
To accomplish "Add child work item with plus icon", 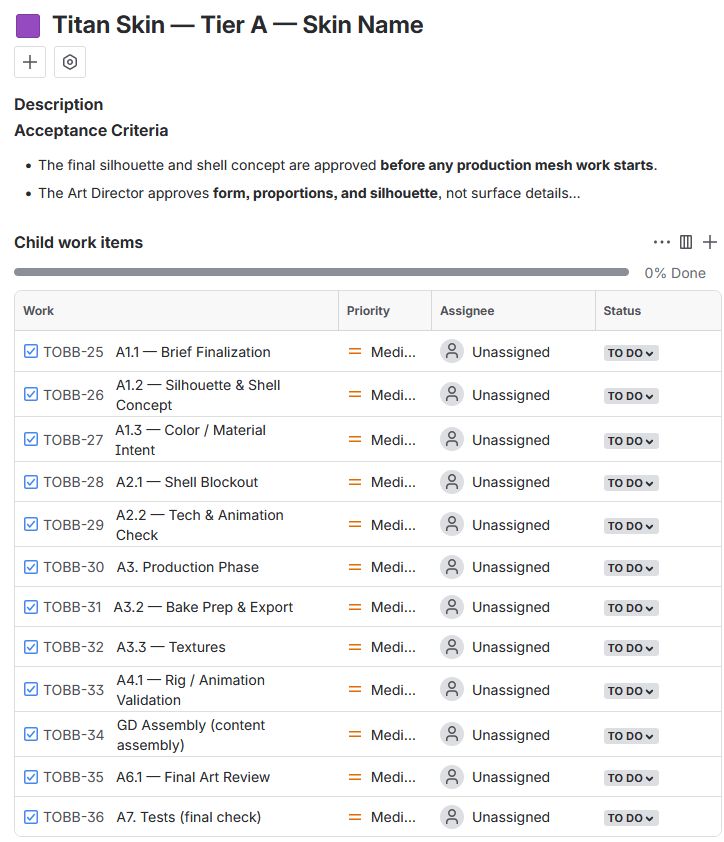I will 710,242.
